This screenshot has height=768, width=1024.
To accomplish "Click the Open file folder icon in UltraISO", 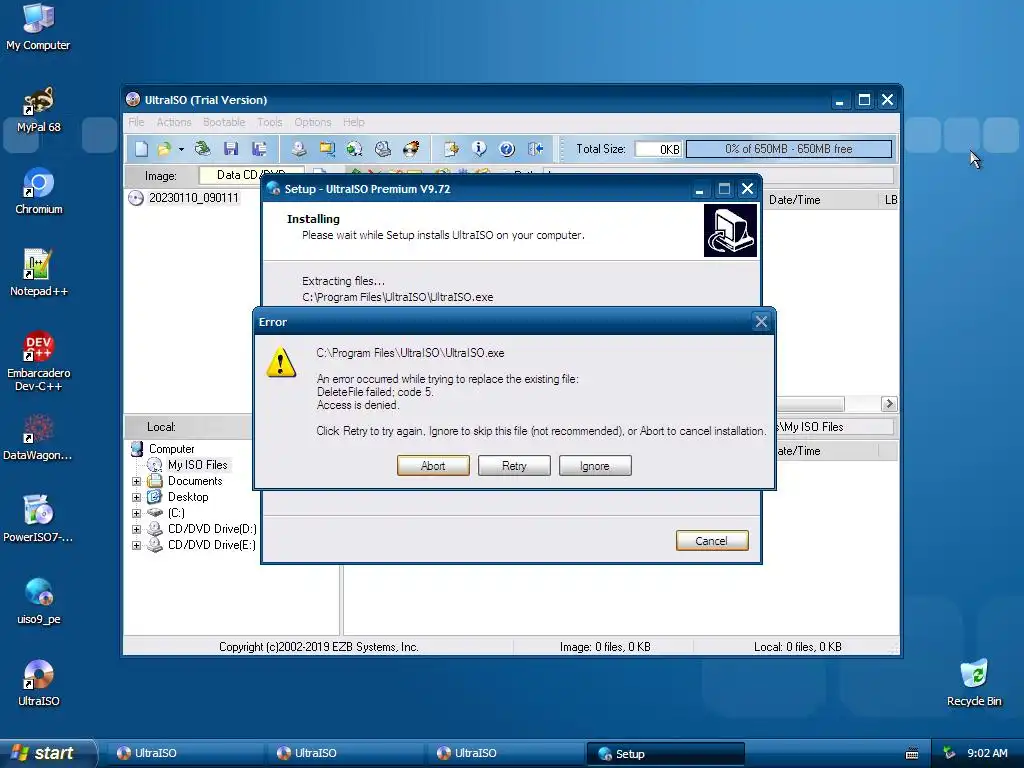I will pyautogui.click(x=164, y=149).
